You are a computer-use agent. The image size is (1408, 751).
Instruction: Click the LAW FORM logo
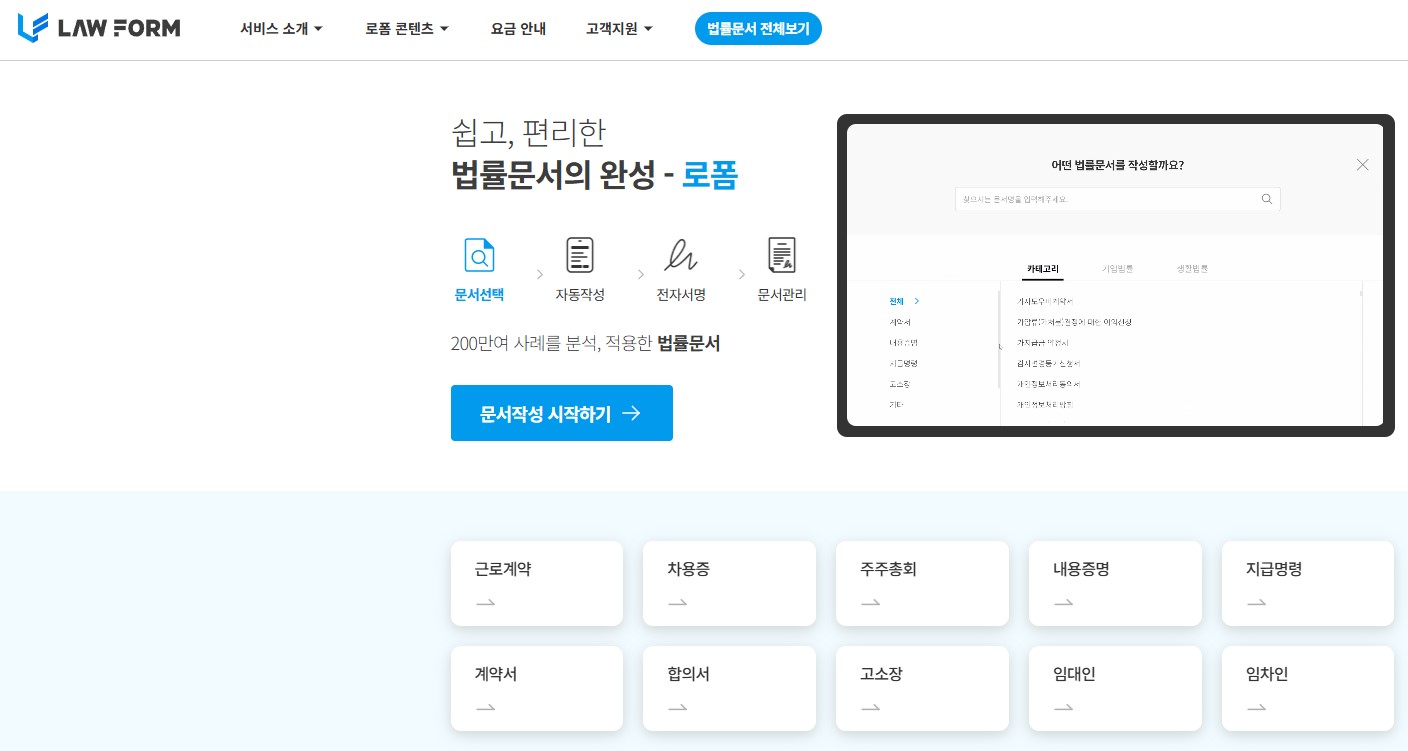99,28
